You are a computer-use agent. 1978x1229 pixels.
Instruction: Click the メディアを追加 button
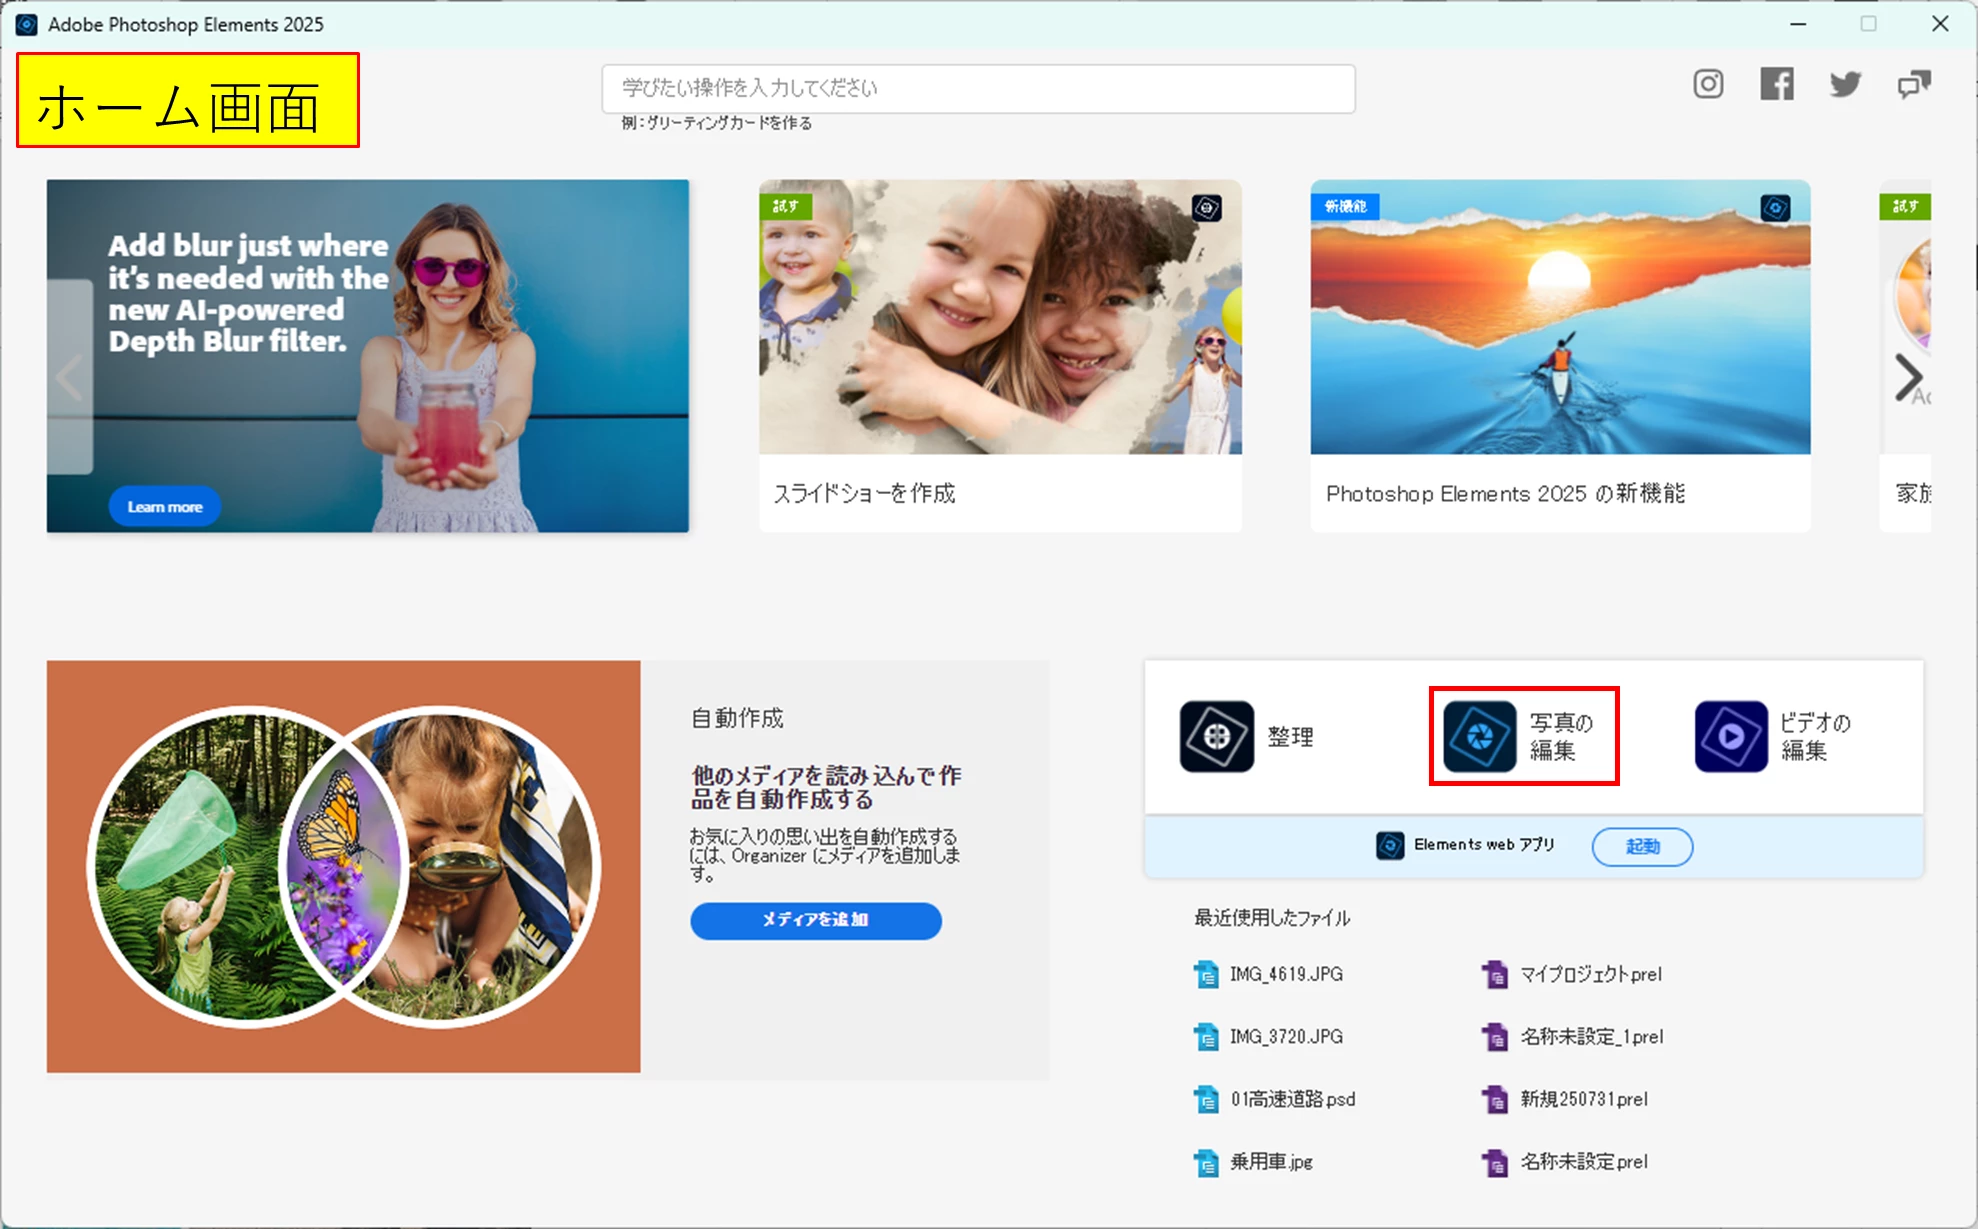(815, 920)
